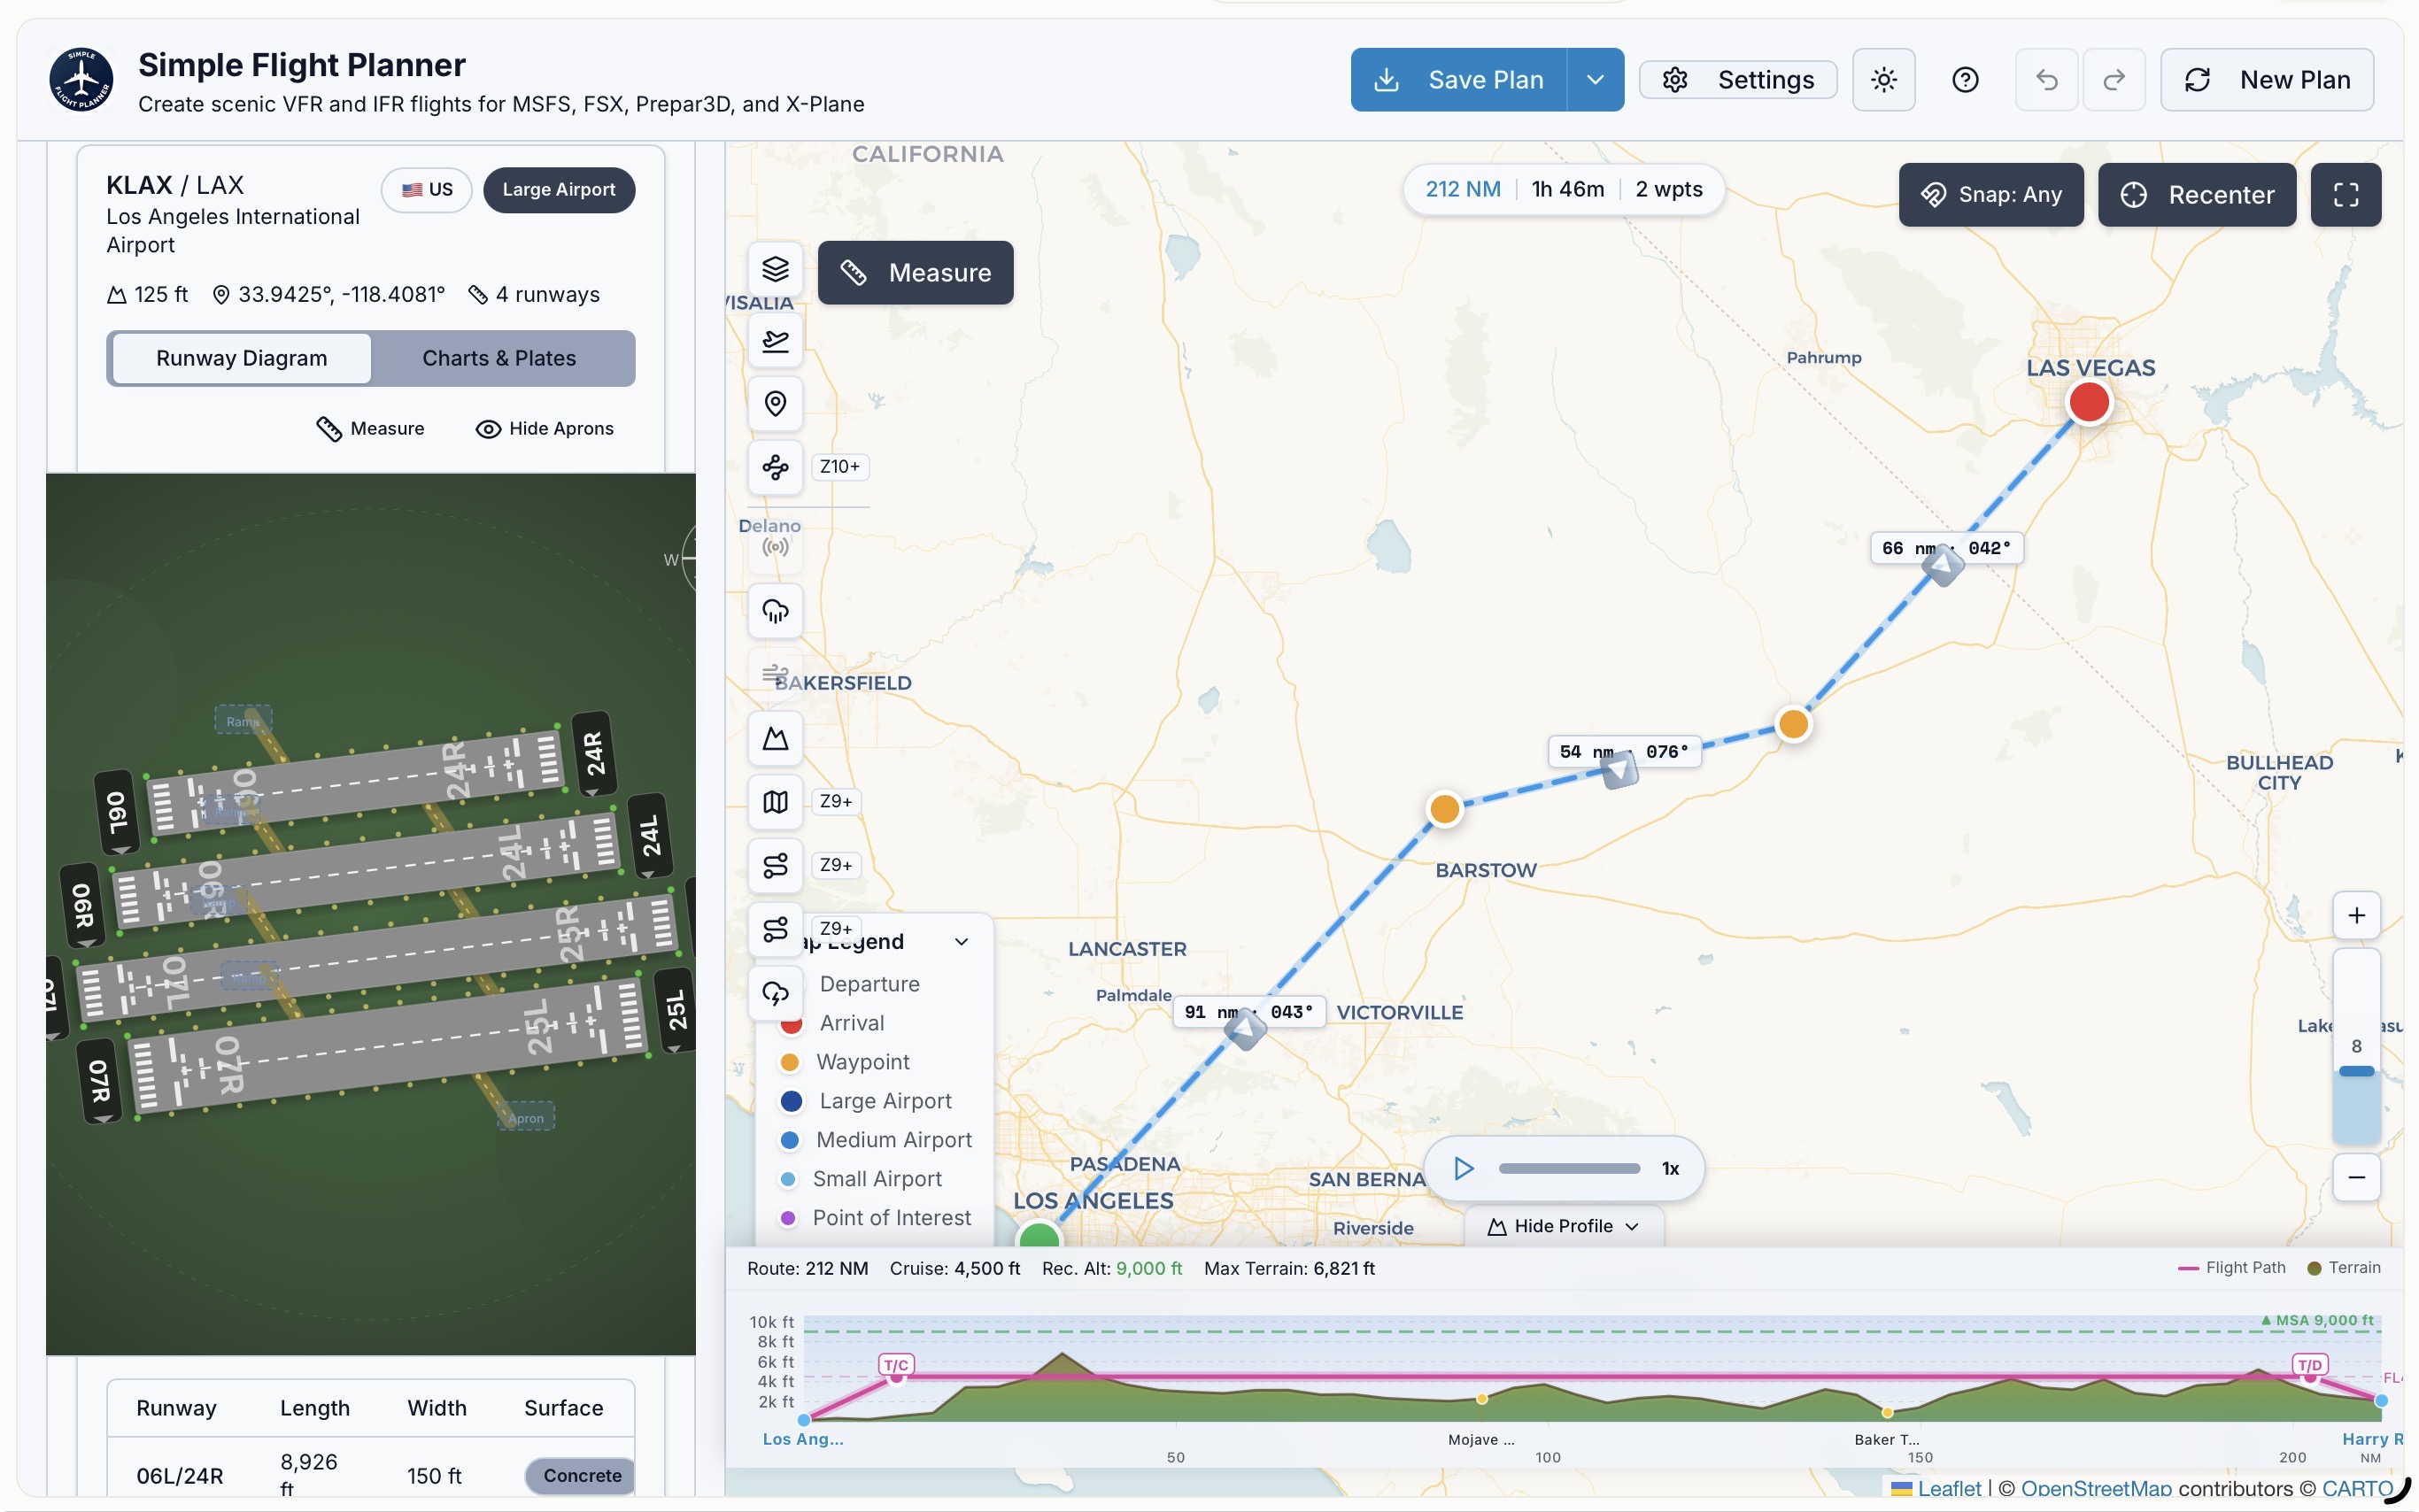Toggle the wind layer icon
Screen dimensions: 2419x1512
pyautogui.click(x=775, y=674)
